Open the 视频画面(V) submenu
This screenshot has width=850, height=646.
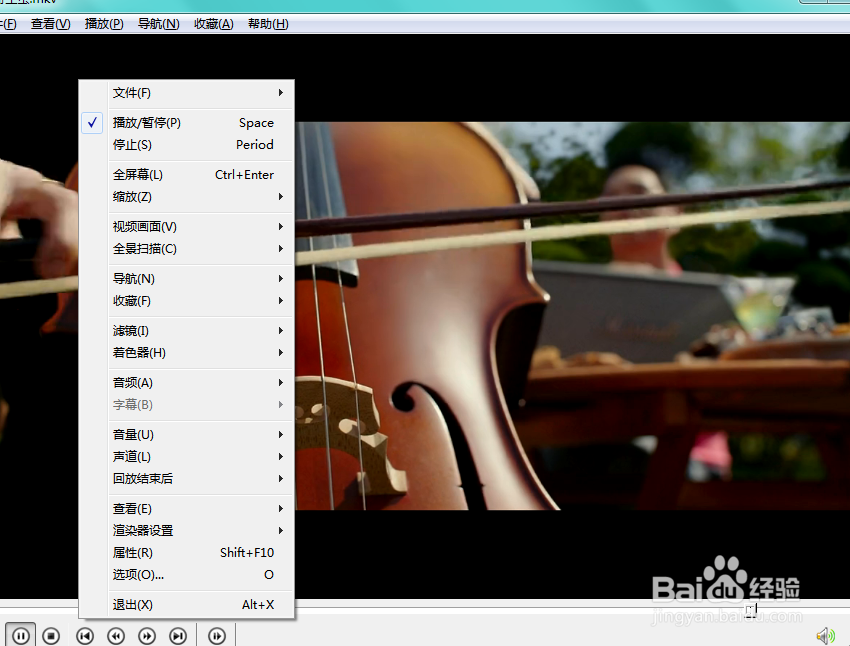(x=187, y=227)
